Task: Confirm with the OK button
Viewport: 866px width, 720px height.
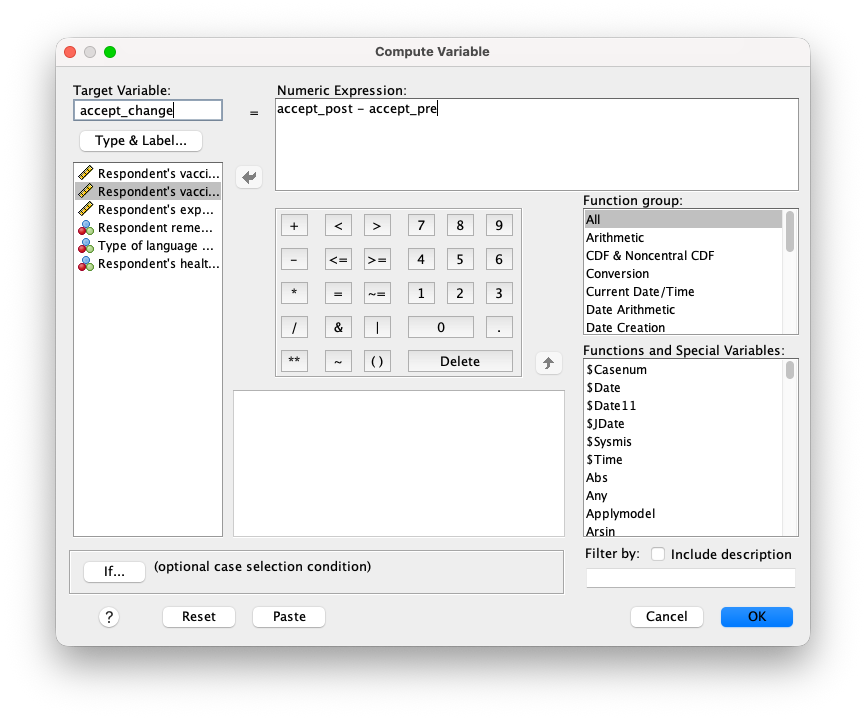Action: click(x=757, y=616)
